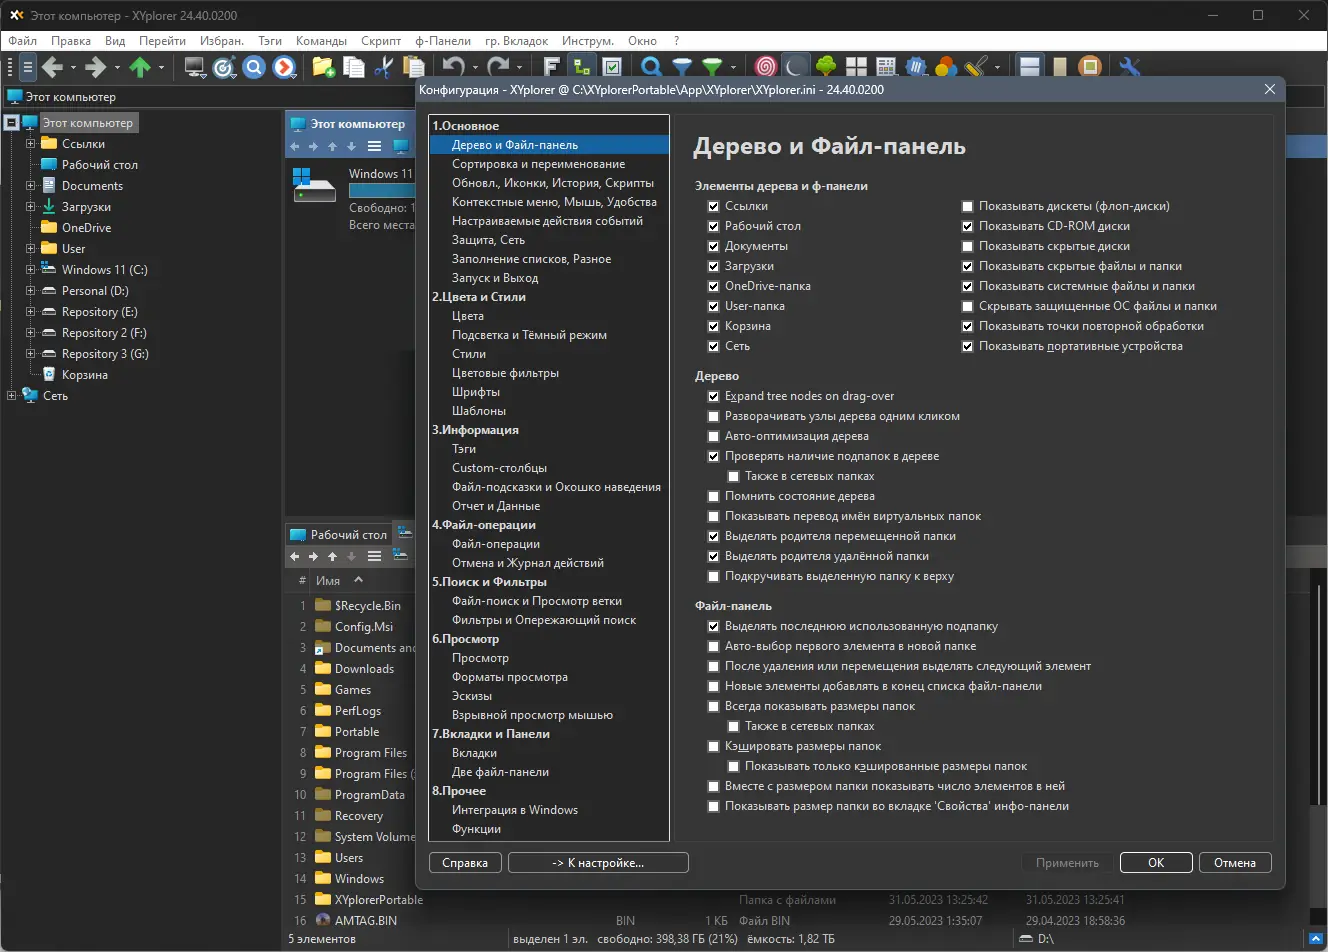1328x952 pixels.
Task: Click the computer drives toolbar icon
Action: click(195, 67)
